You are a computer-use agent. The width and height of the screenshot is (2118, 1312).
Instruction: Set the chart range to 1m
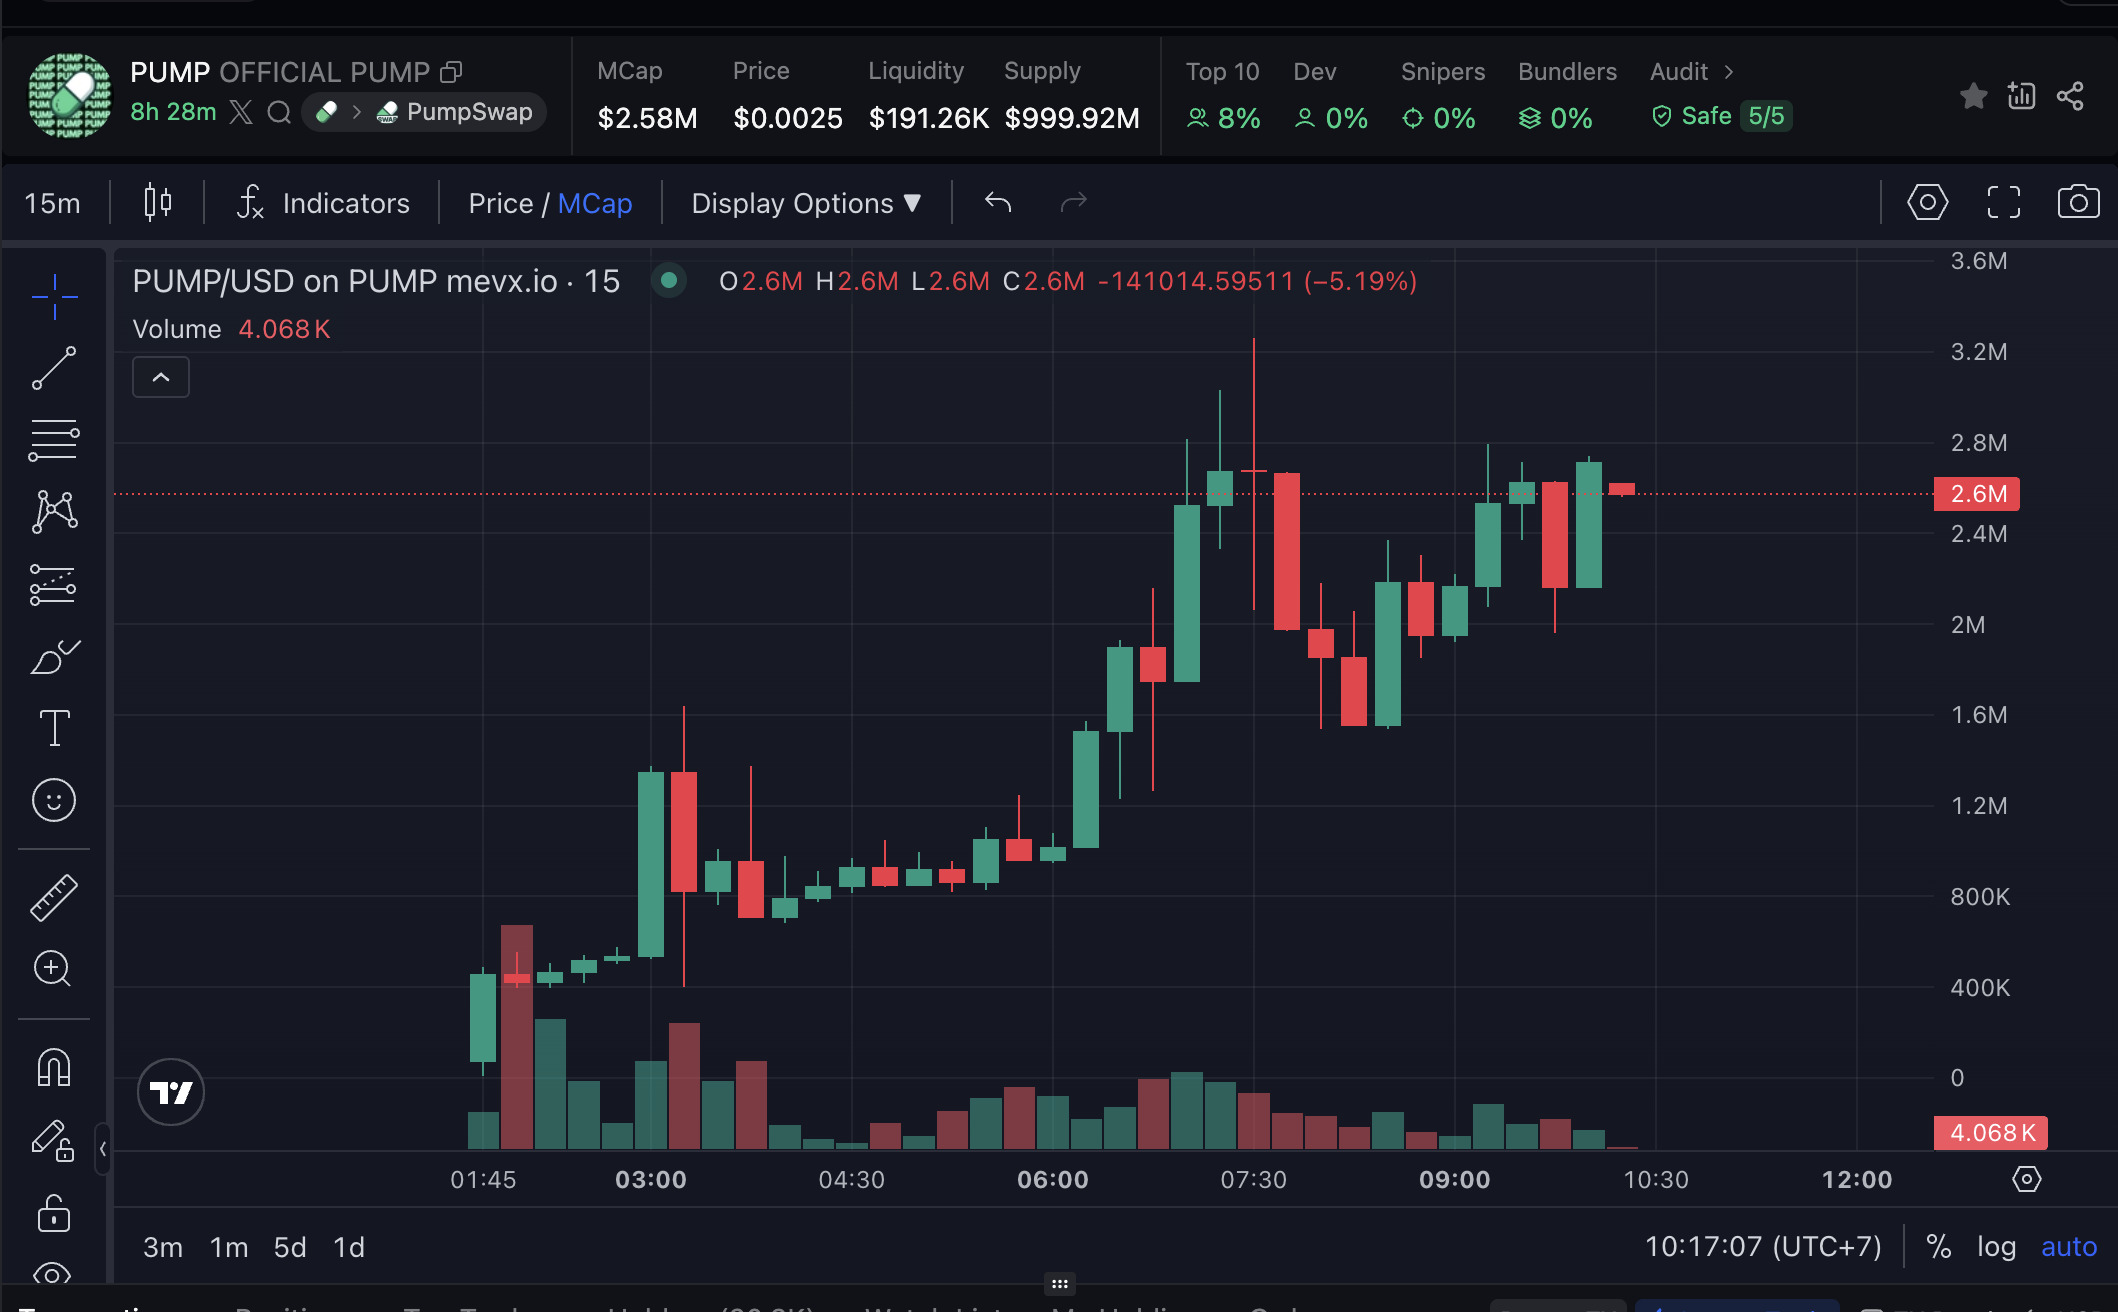click(229, 1247)
